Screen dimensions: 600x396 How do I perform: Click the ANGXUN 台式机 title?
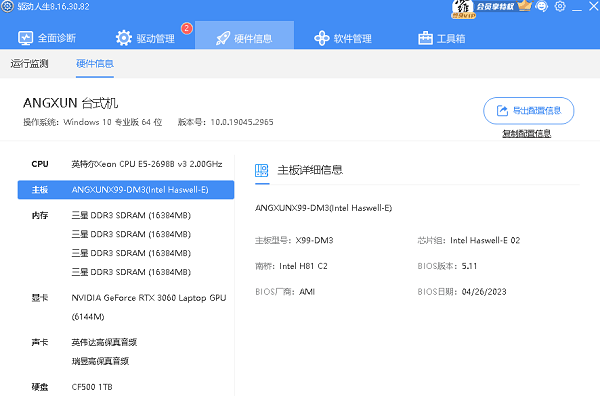tap(70, 103)
